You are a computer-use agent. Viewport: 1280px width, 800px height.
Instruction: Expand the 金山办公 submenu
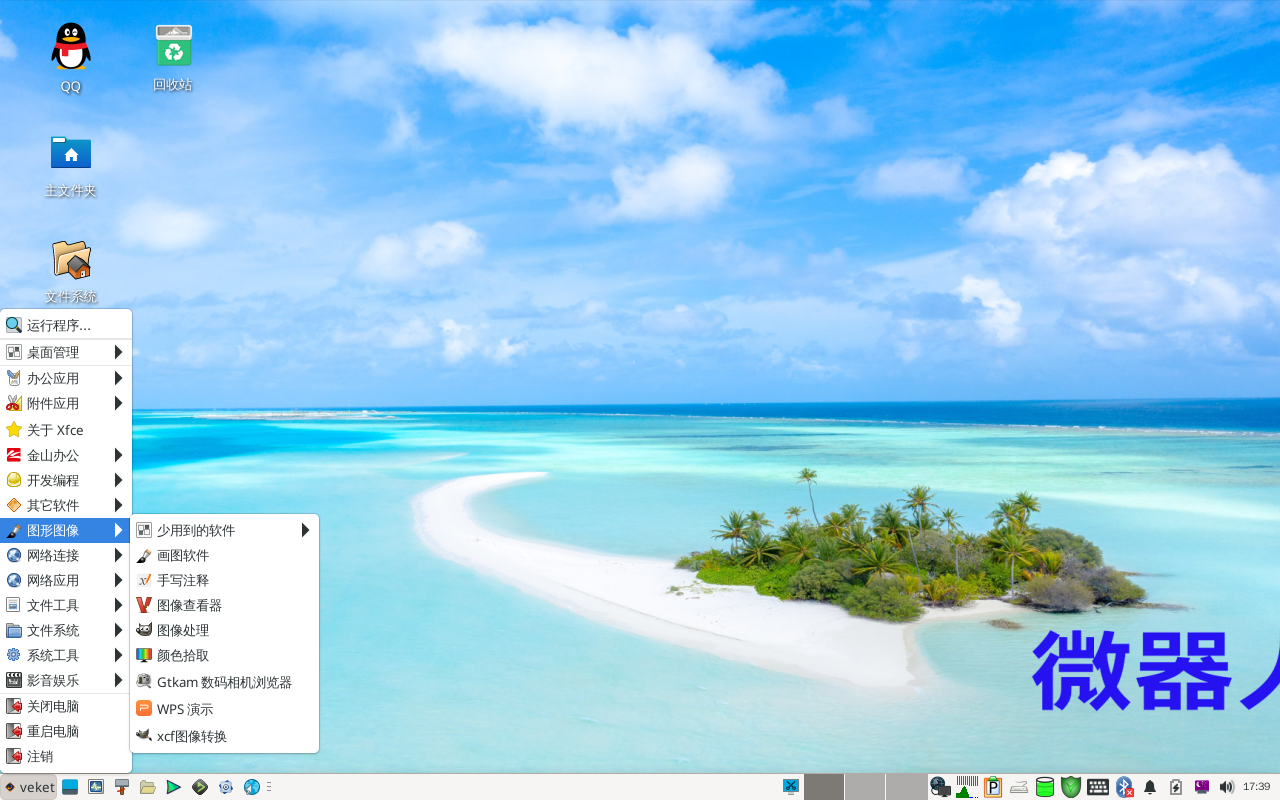[66, 455]
